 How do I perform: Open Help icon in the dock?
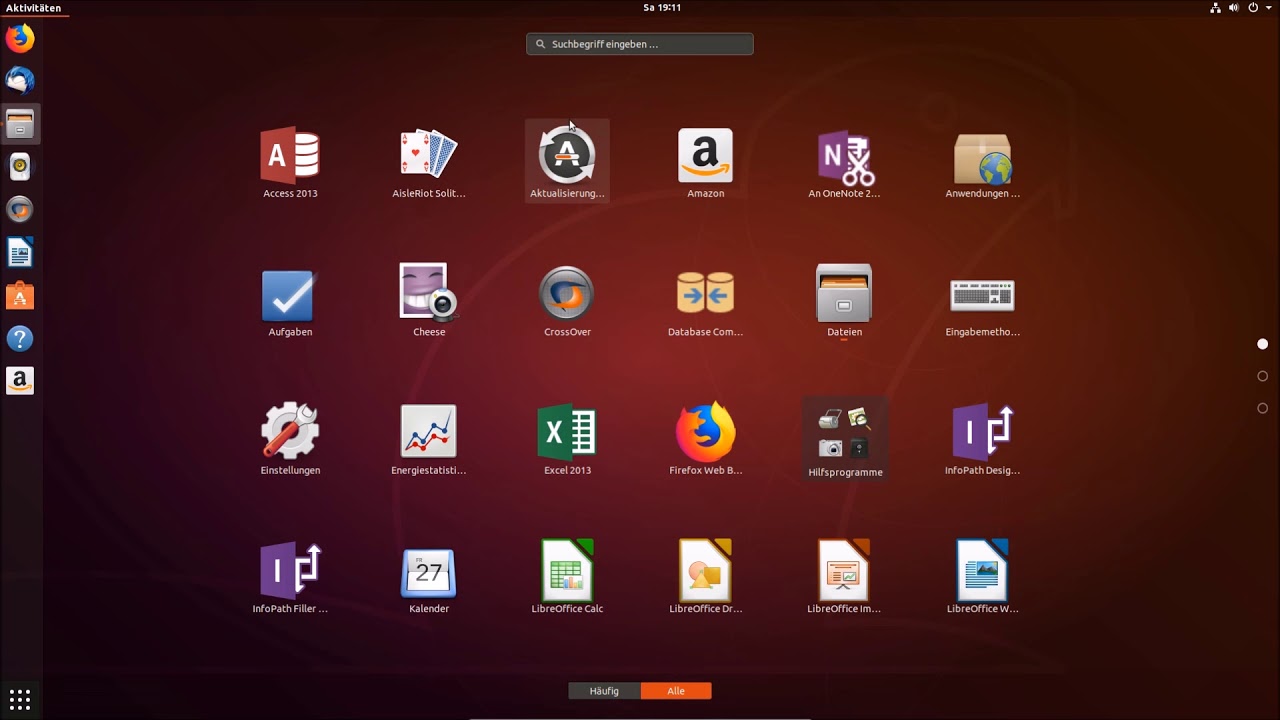click(20, 338)
